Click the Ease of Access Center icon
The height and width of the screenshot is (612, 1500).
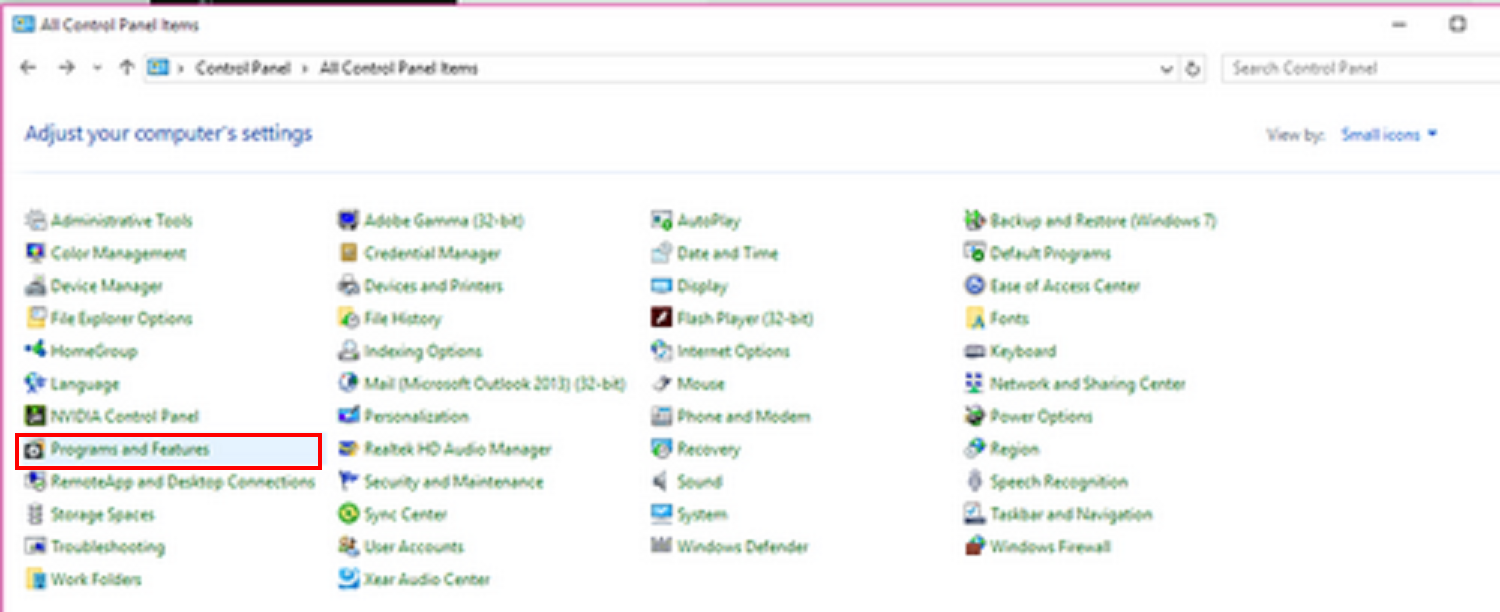pyautogui.click(x=975, y=286)
